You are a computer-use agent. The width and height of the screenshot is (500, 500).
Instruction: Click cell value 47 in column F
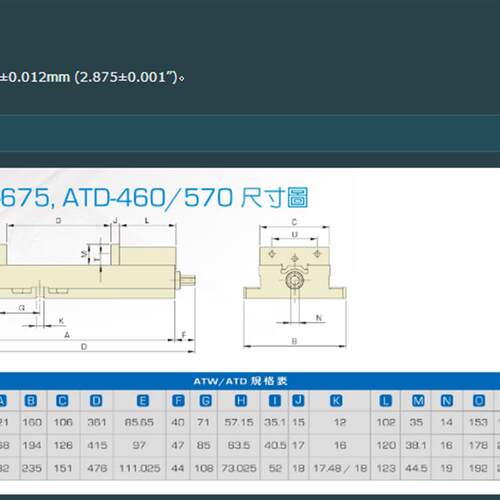coord(178,445)
